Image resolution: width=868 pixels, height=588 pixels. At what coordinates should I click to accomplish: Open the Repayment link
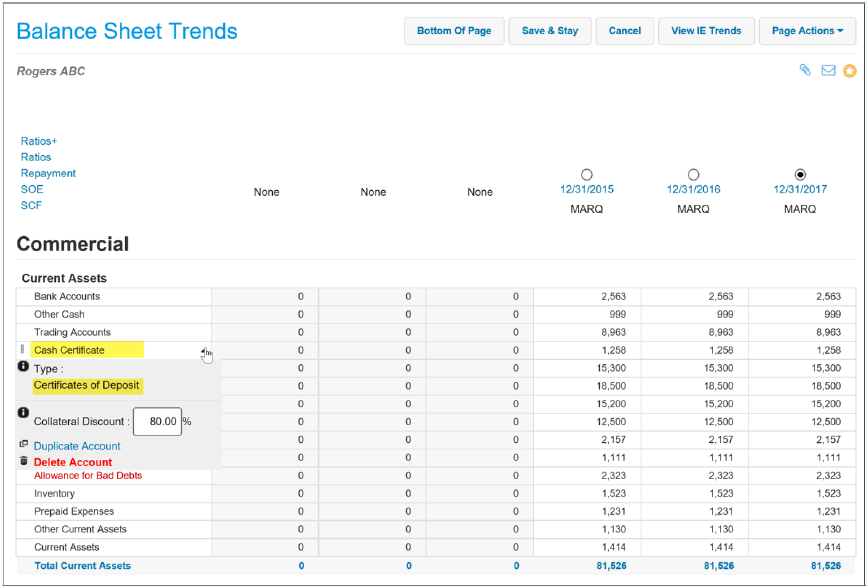coord(48,173)
